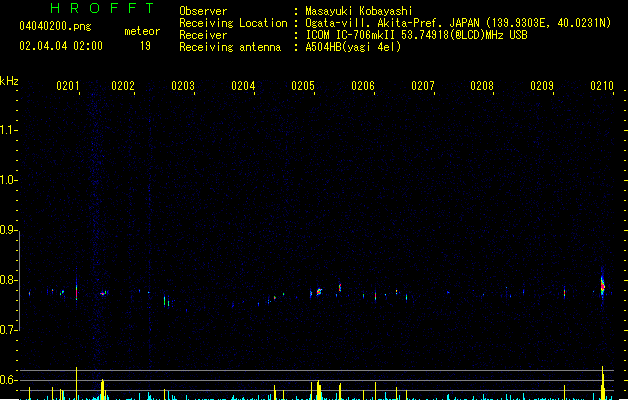Select the file name 04040200.png
The width and height of the screenshot is (629, 400).
pos(55,27)
